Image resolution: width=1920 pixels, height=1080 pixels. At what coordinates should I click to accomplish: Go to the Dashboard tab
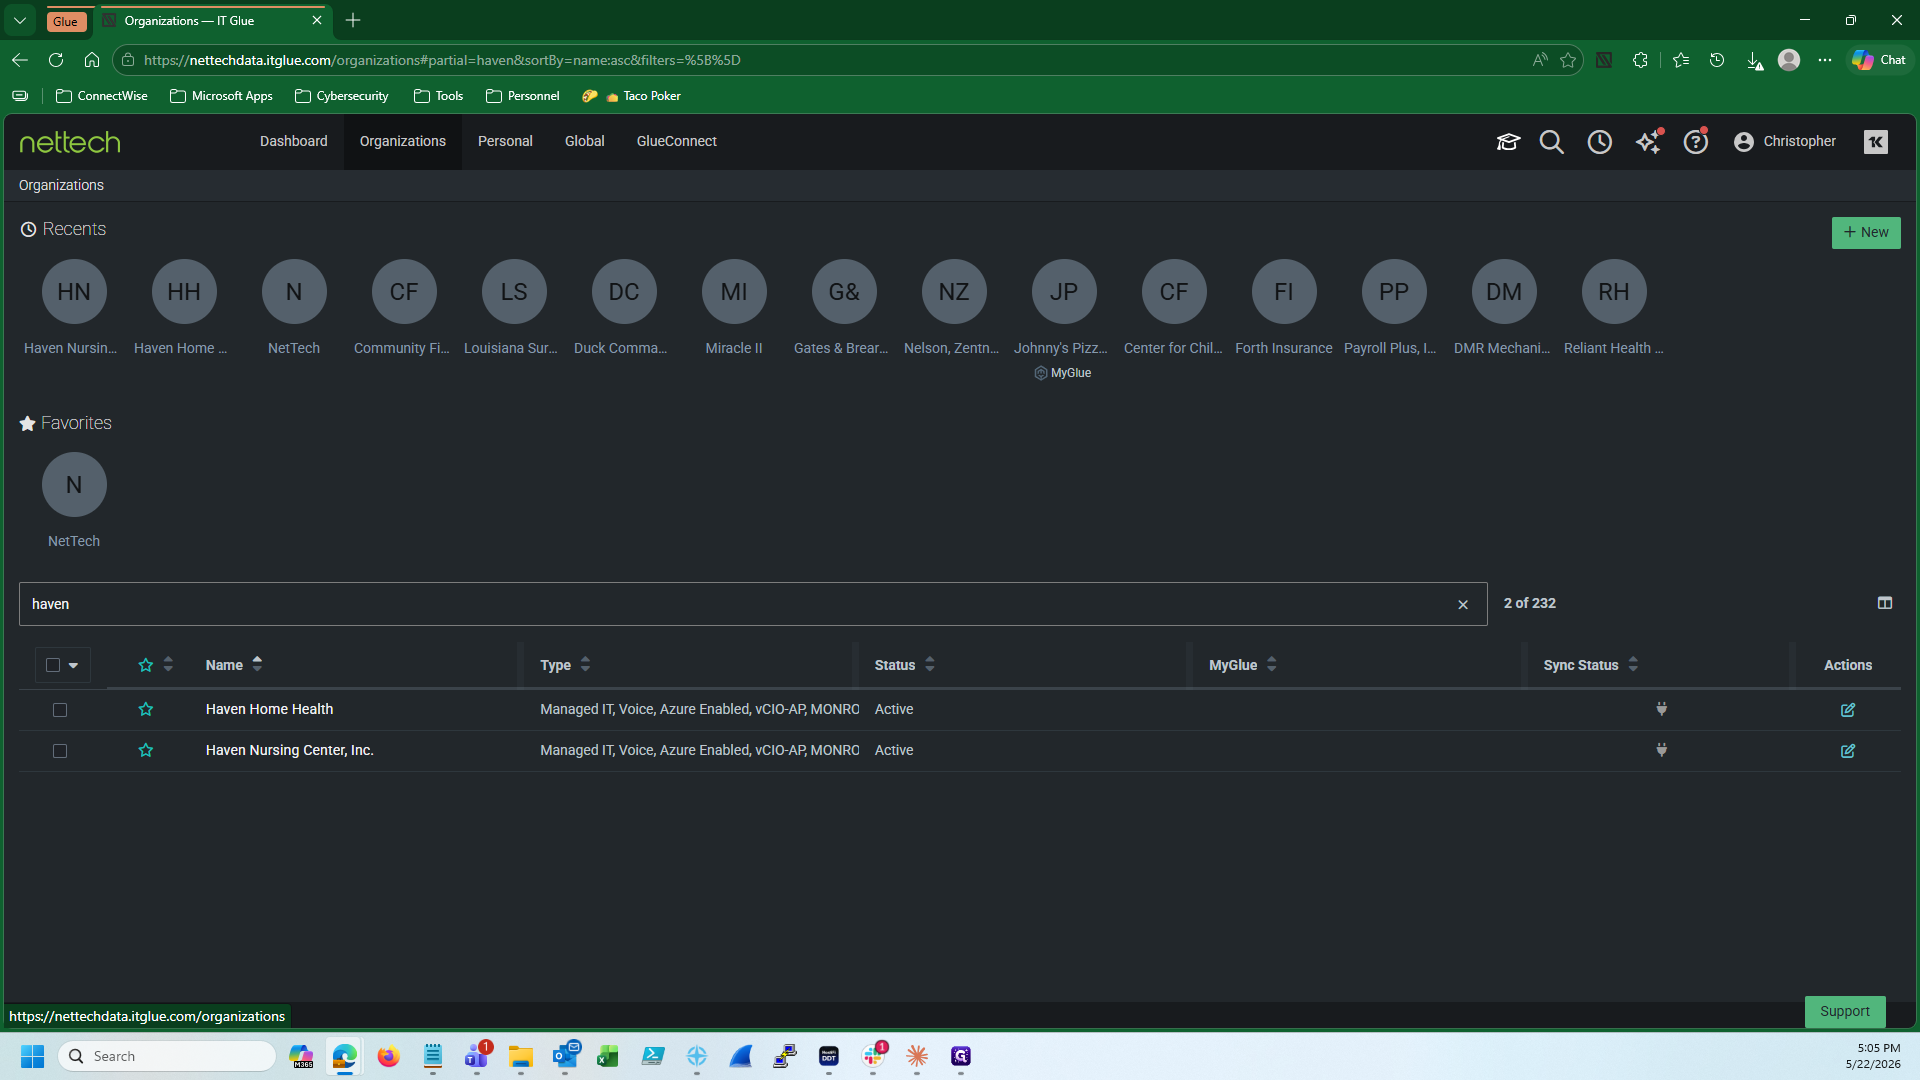(293, 141)
